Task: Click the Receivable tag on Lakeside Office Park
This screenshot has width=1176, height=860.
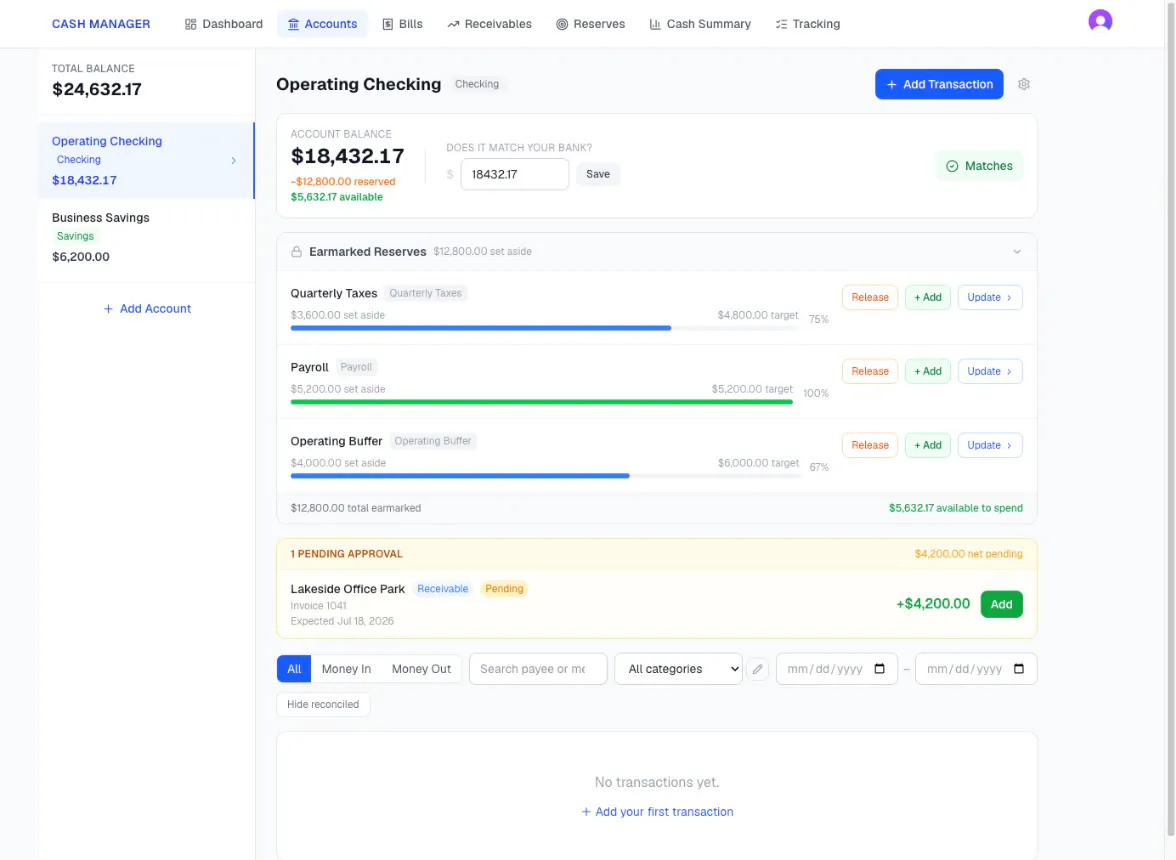Action: coord(442,589)
